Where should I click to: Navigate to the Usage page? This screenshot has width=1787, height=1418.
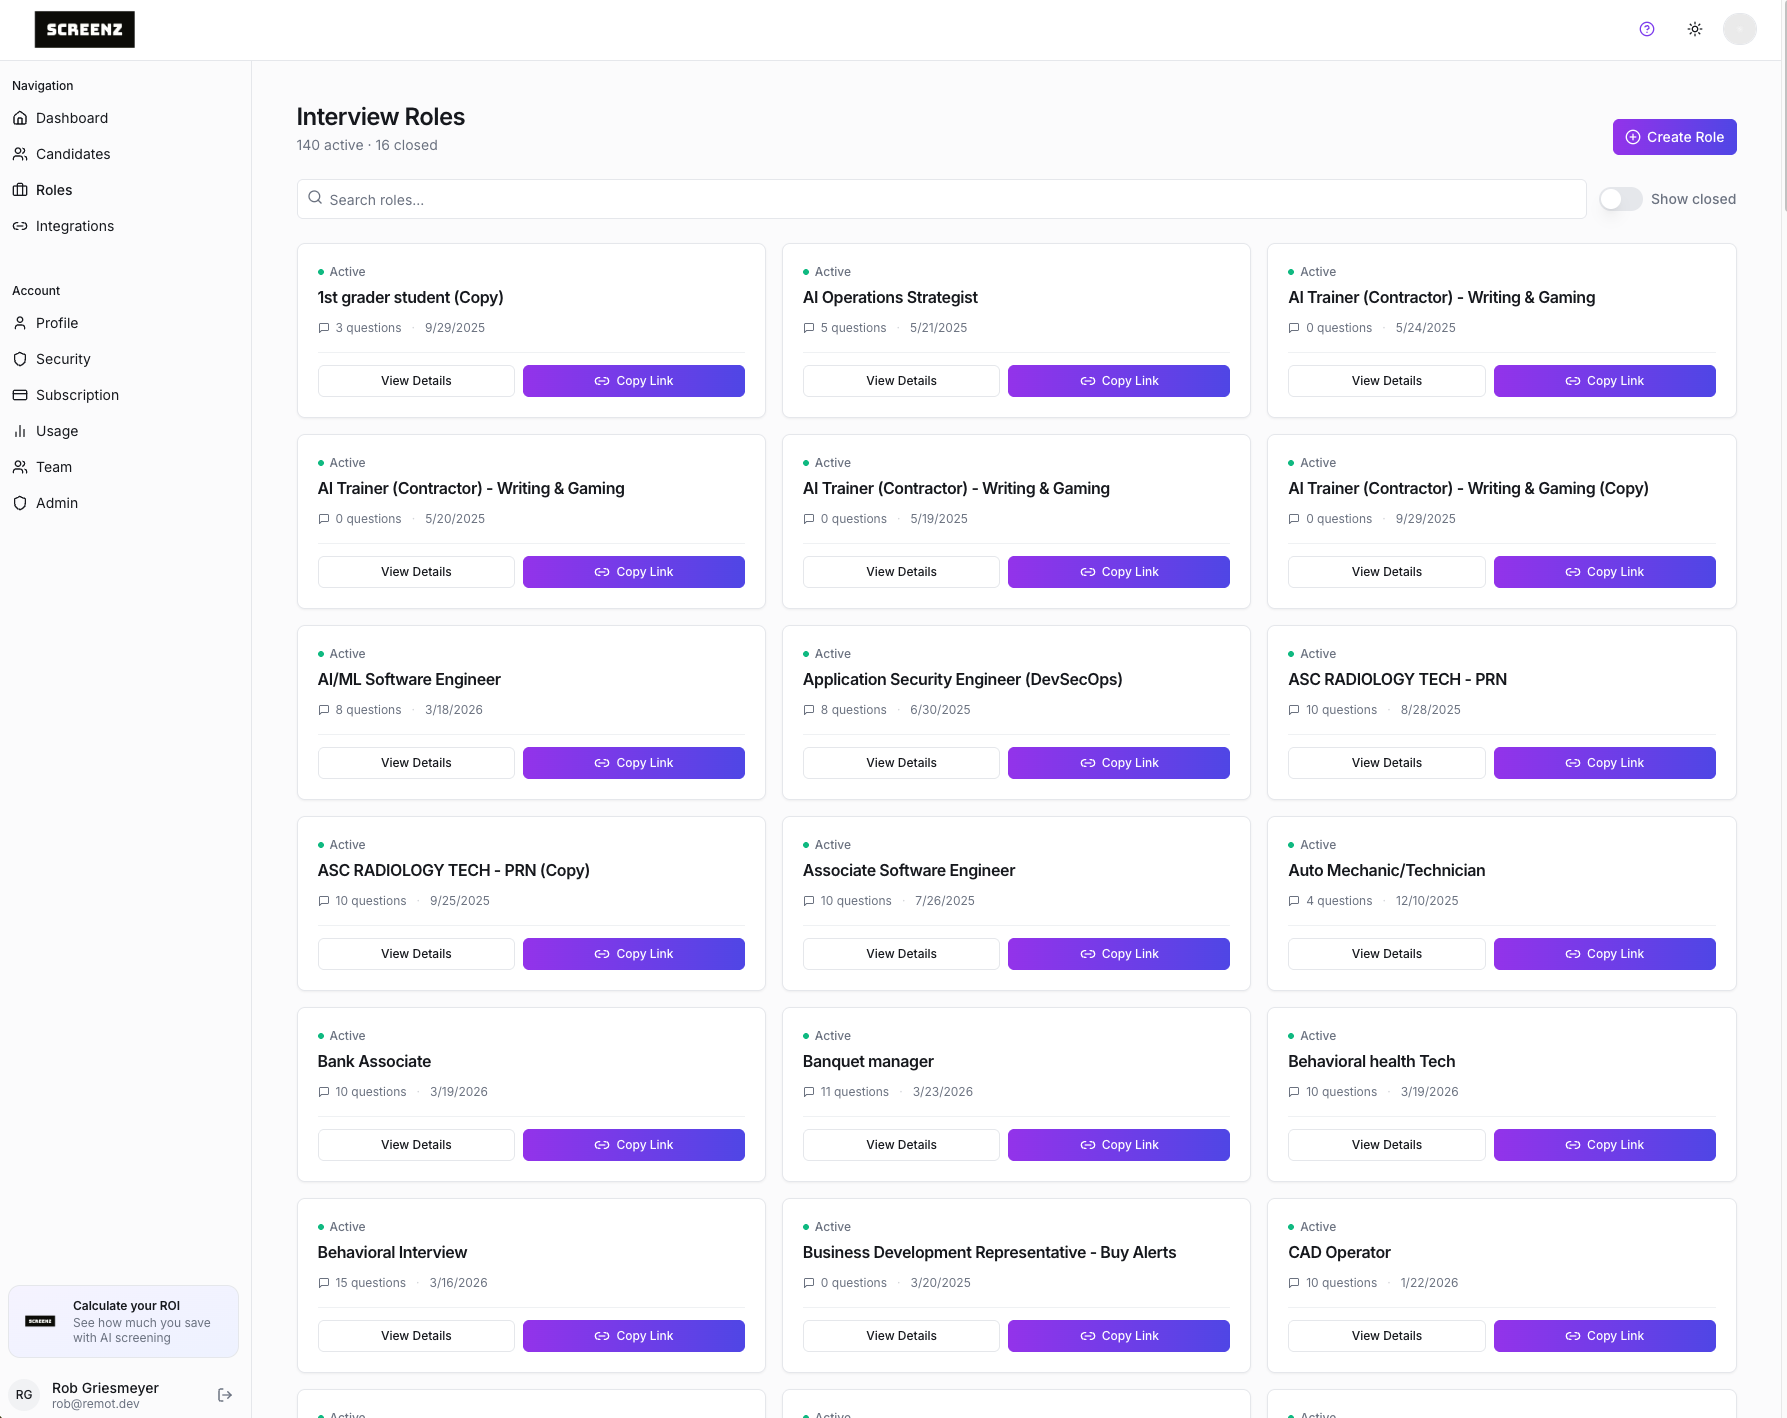click(57, 431)
